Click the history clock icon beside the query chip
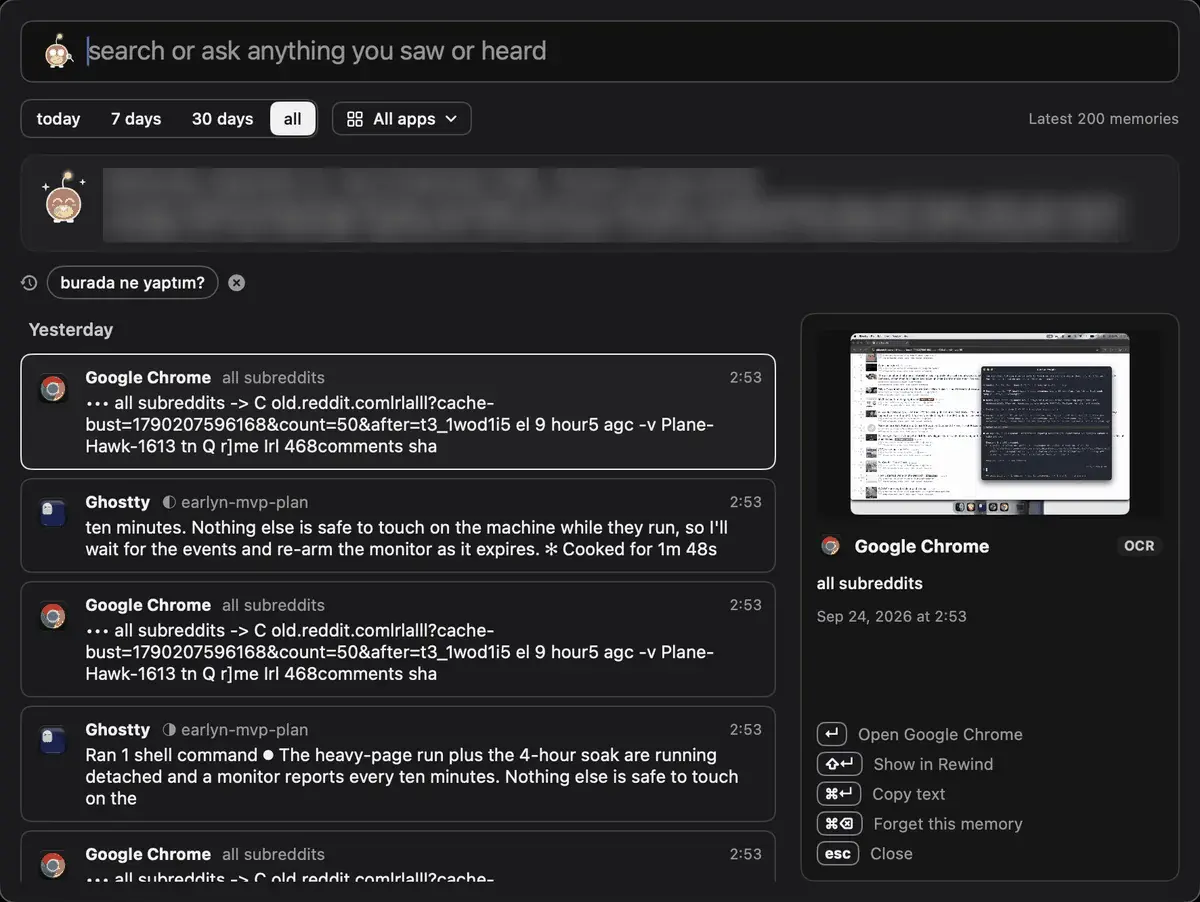The height and width of the screenshot is (902, 1200). coord(29,283)
